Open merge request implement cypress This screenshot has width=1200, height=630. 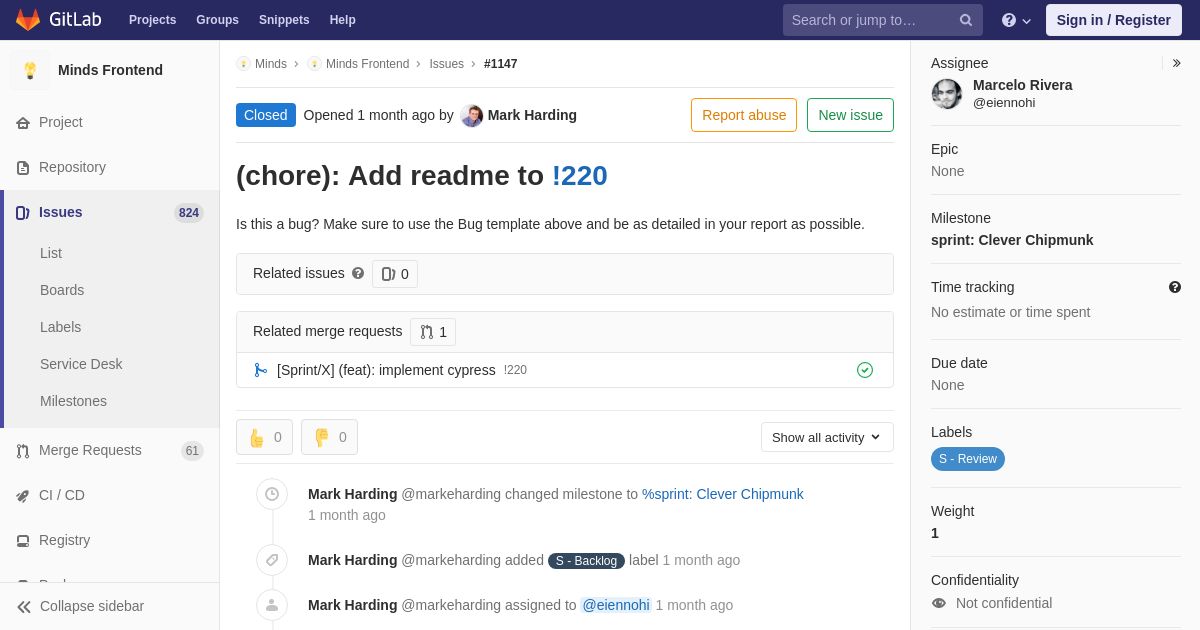click(386, 370)
